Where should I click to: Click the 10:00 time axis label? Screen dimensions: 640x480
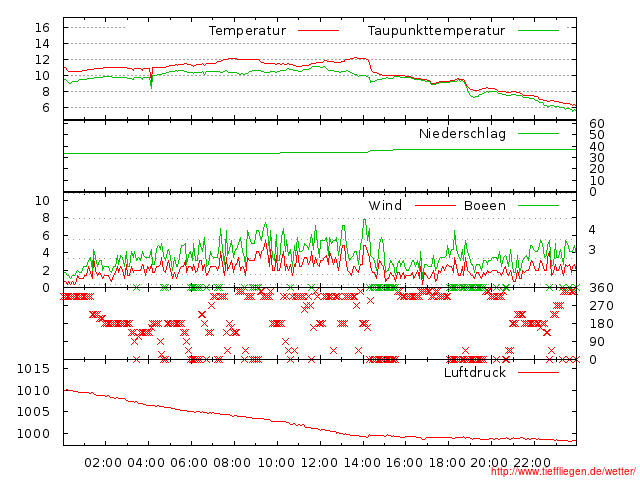click(x=276, y=463)
